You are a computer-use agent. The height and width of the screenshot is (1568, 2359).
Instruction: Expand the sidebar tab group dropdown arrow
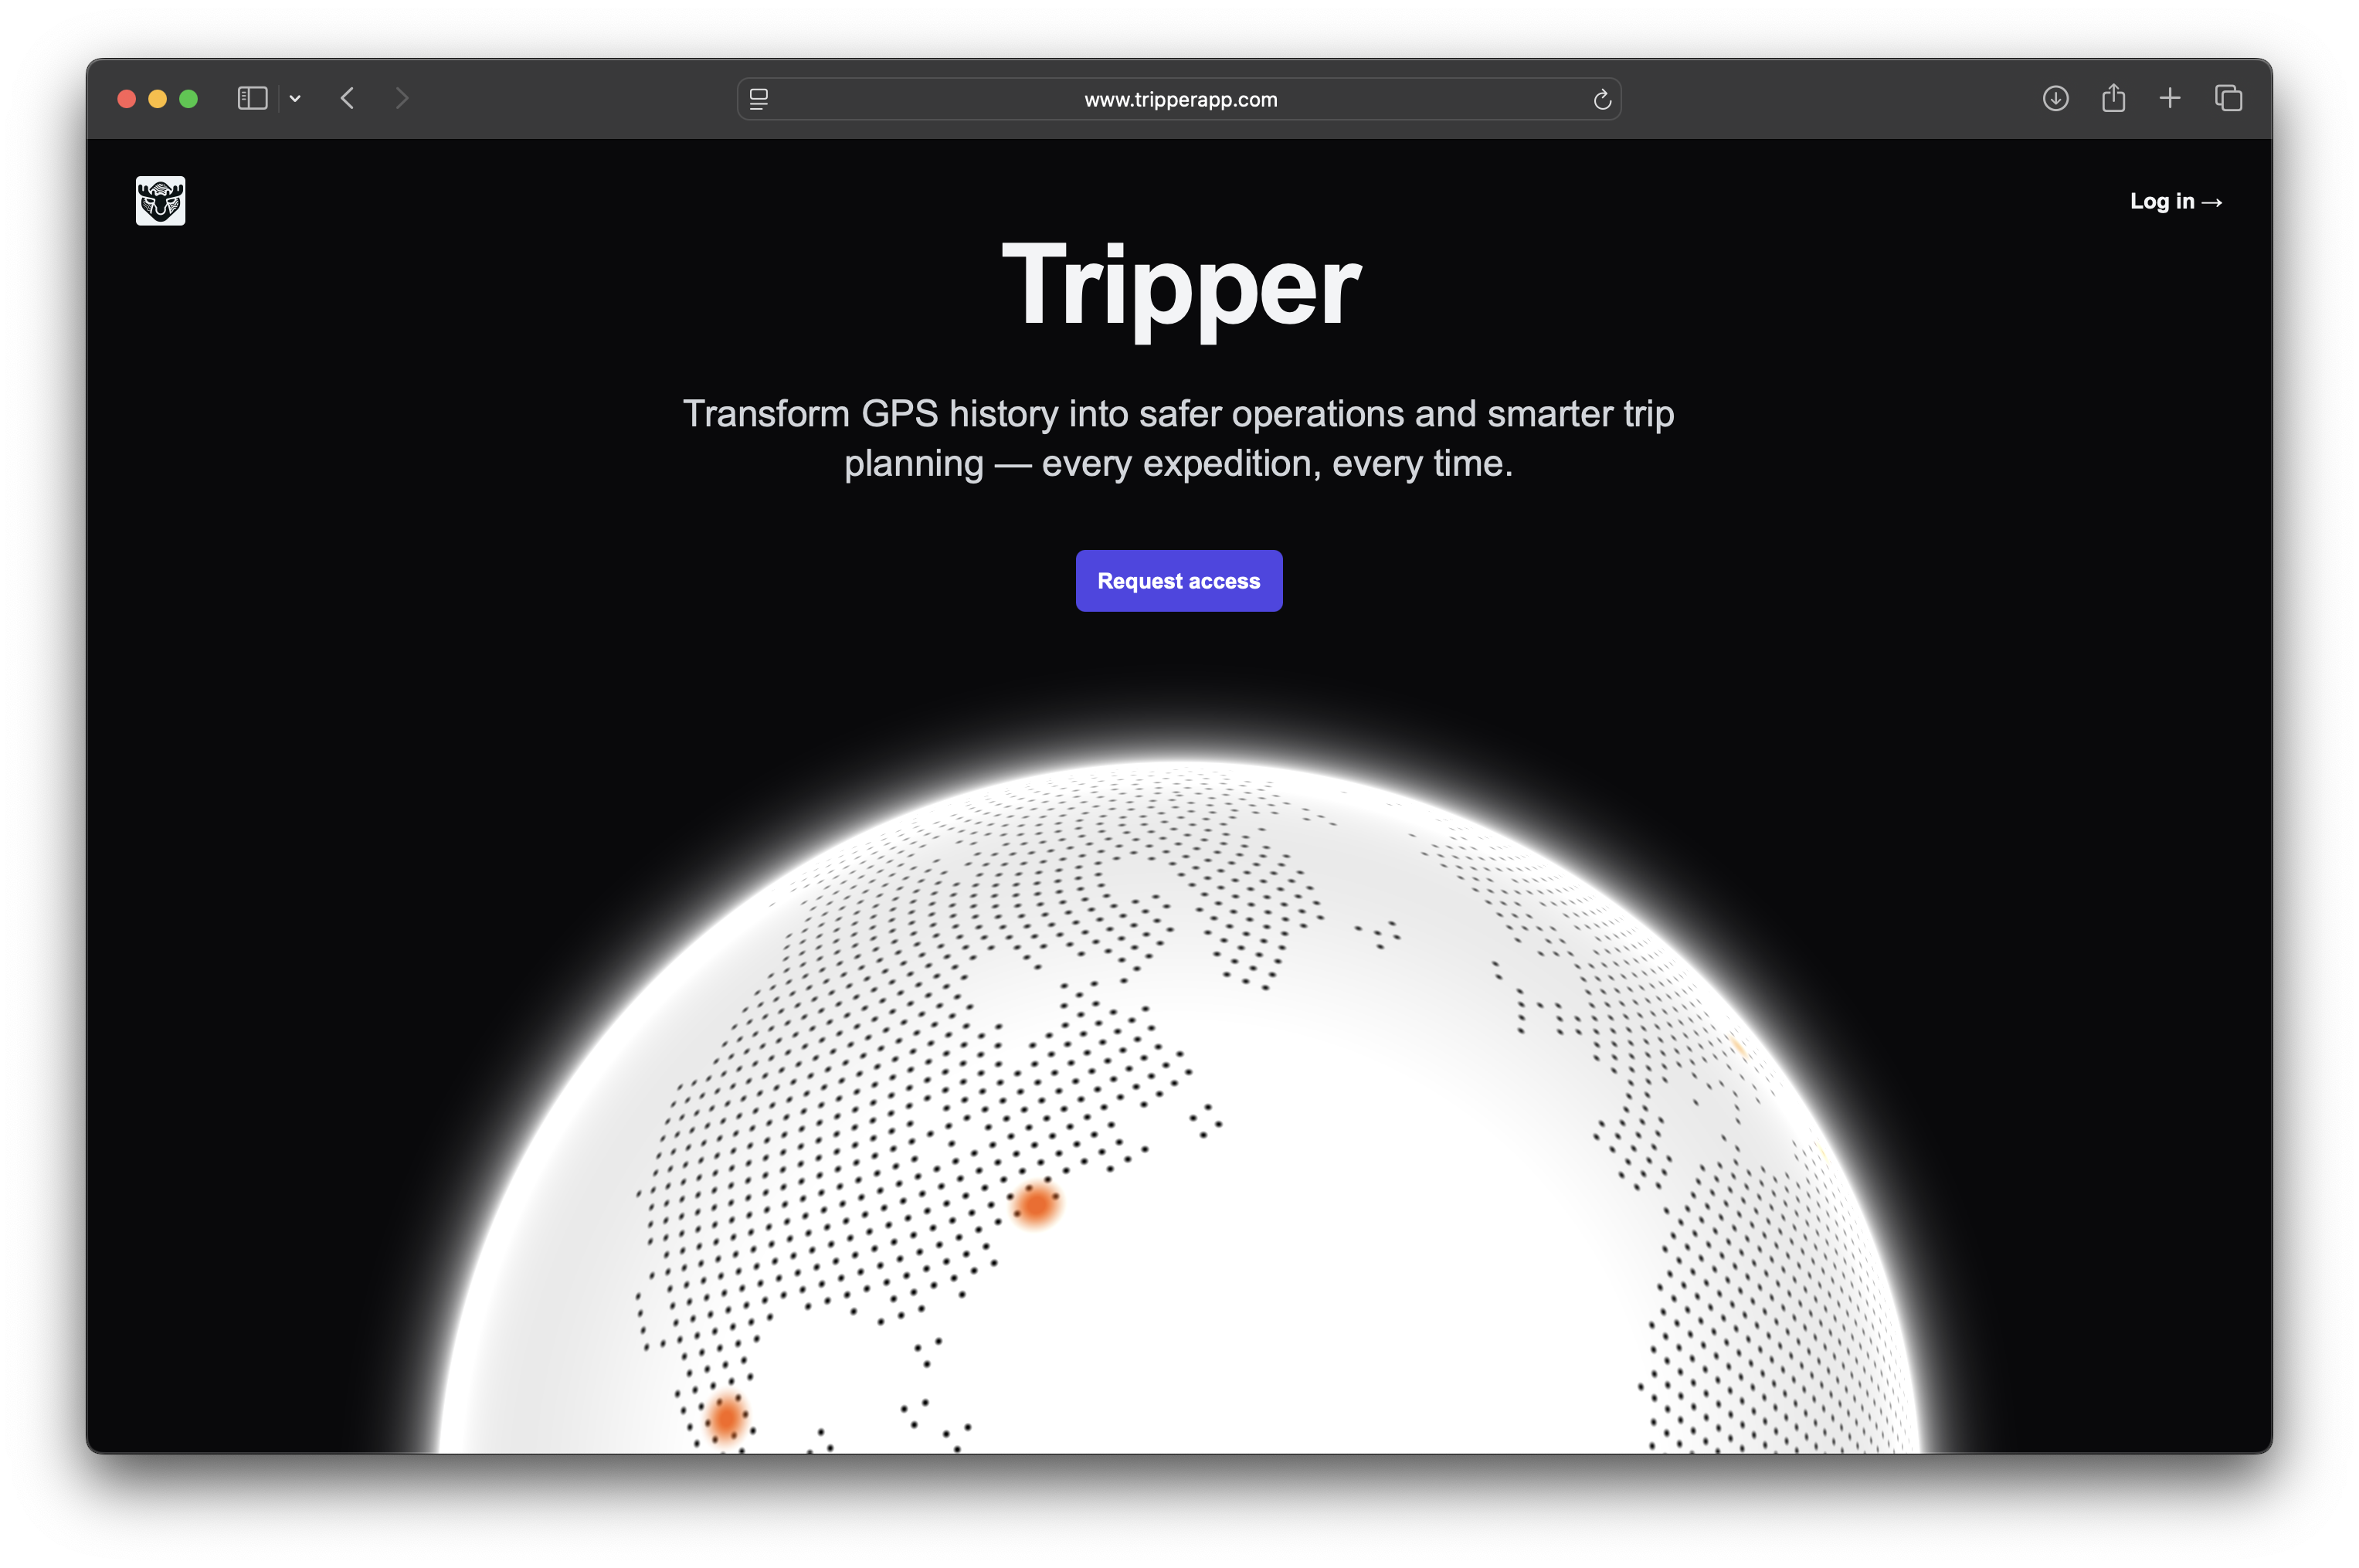click(x=295, y=98)
